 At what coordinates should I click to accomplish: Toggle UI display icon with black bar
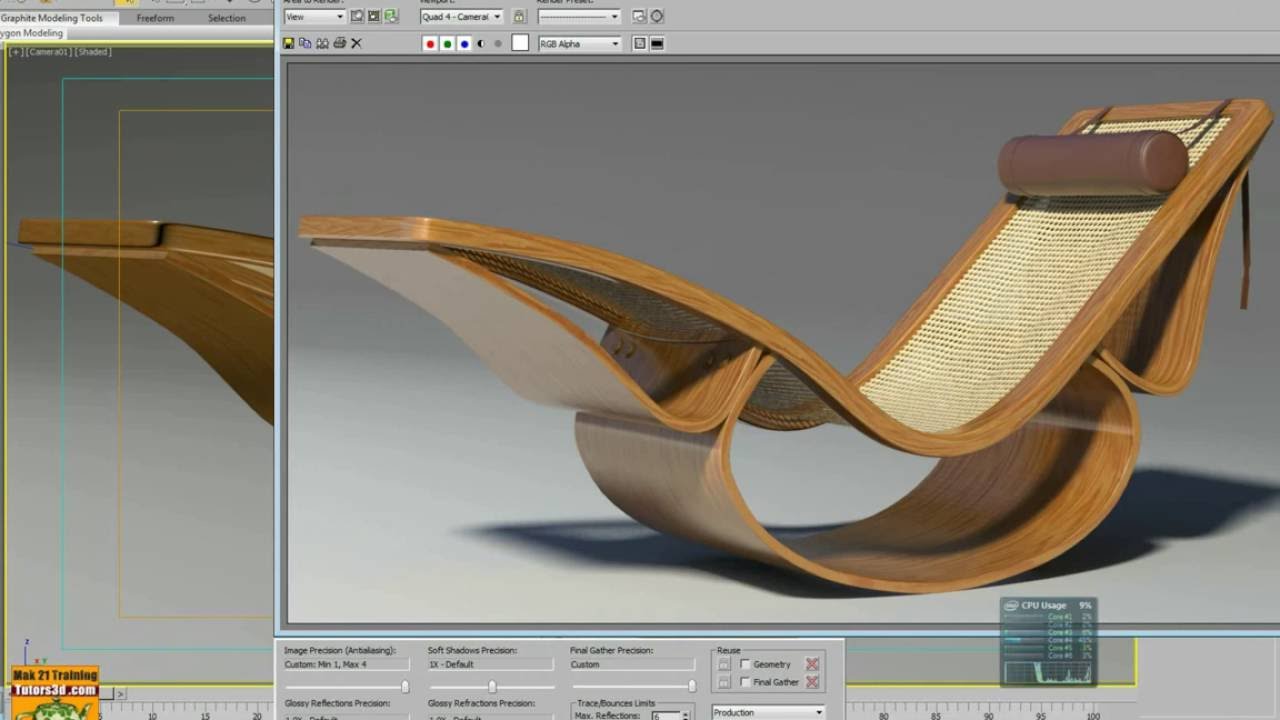657,43
